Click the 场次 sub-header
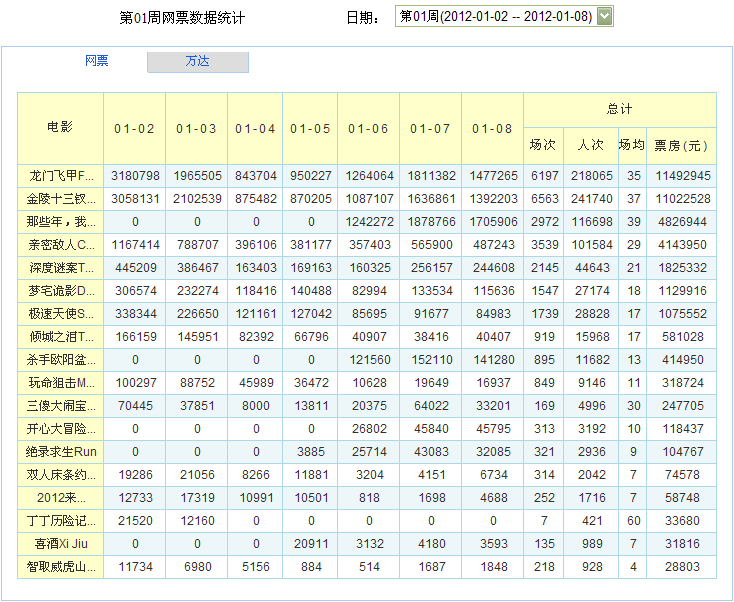This screenshot has width=734, height=602. (543, 146)
